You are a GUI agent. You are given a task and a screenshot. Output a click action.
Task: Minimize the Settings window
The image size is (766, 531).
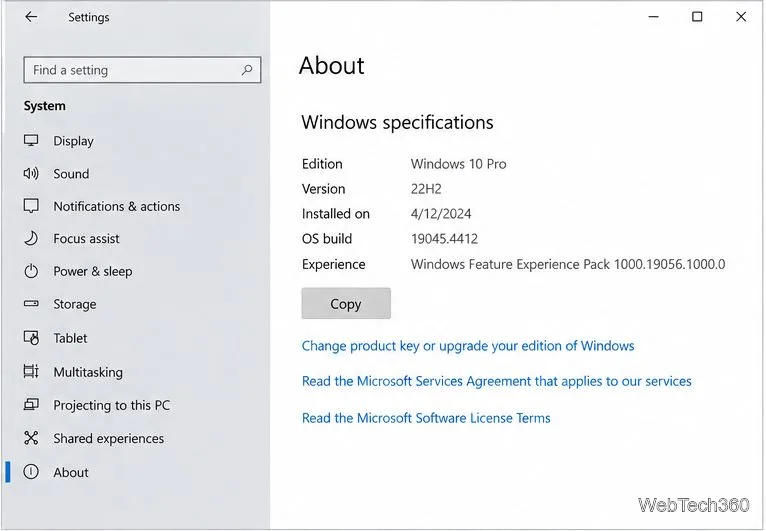point(654,17)
